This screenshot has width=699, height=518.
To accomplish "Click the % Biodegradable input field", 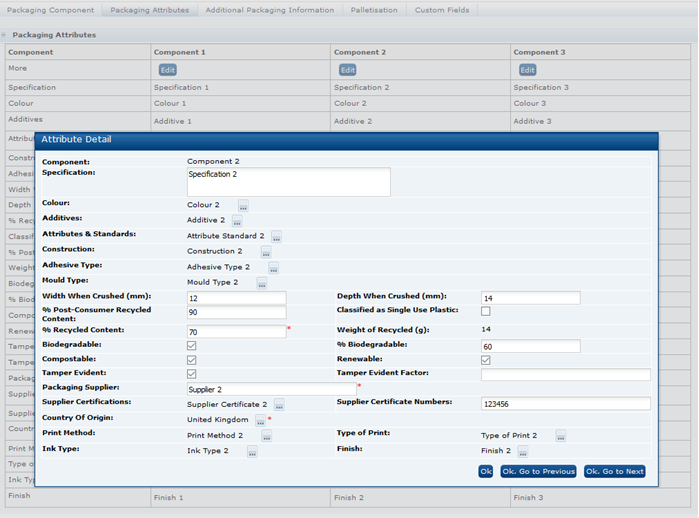I will [x=530, y=346].
